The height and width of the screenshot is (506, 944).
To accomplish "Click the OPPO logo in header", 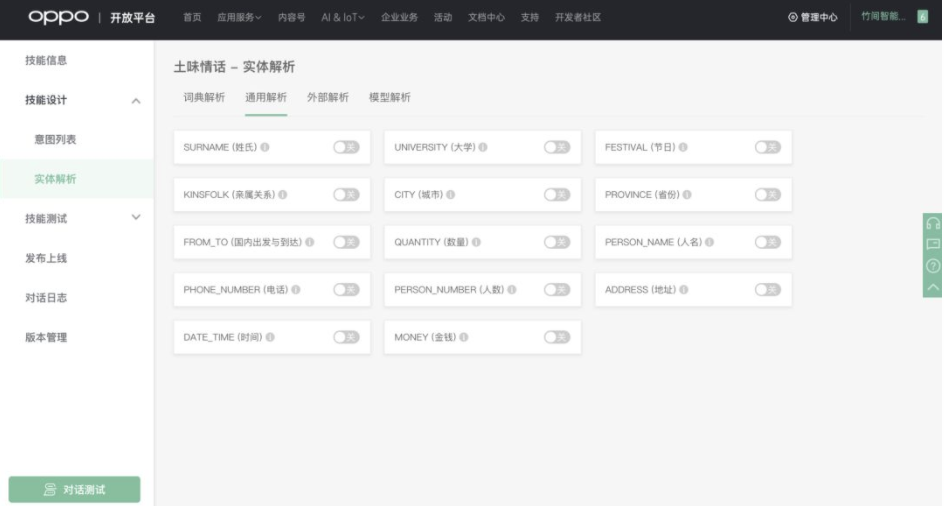I will tap(58, 17).
